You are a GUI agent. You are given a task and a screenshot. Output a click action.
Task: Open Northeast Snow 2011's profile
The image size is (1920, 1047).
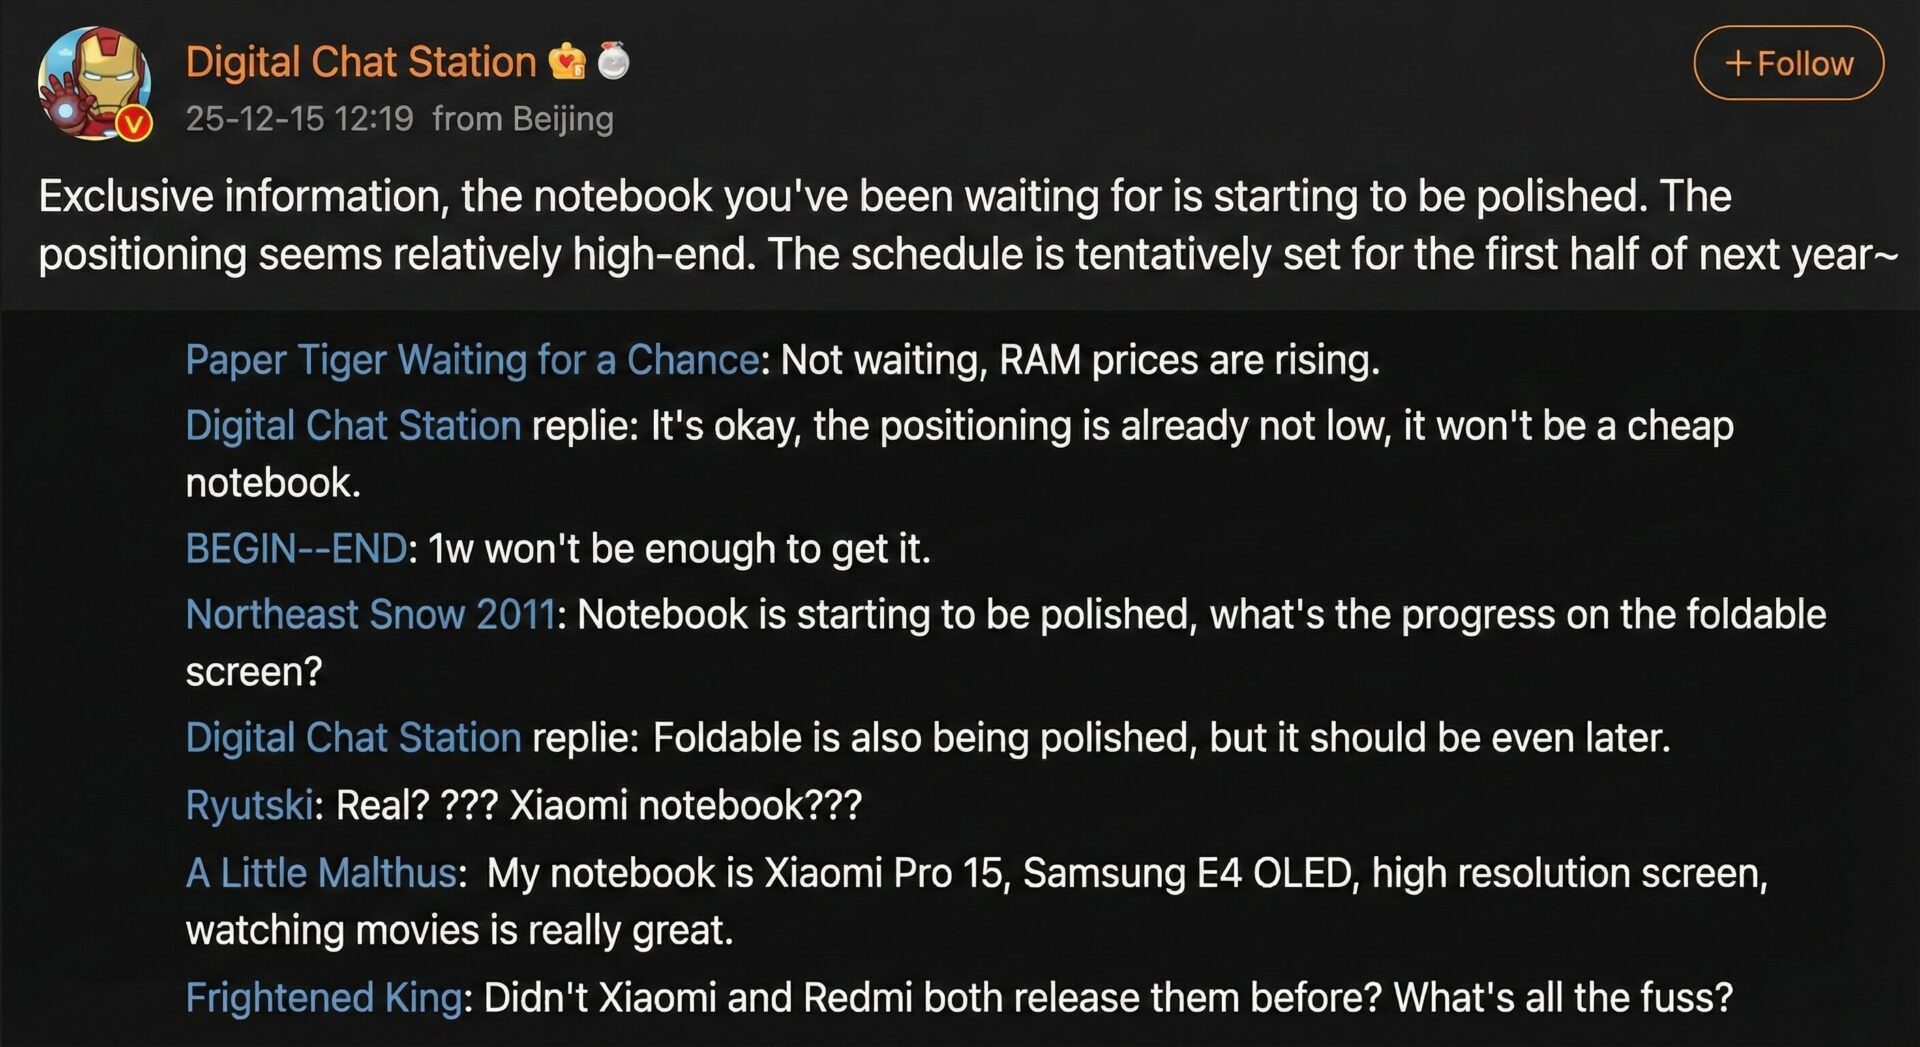click(x=368, y=614)
